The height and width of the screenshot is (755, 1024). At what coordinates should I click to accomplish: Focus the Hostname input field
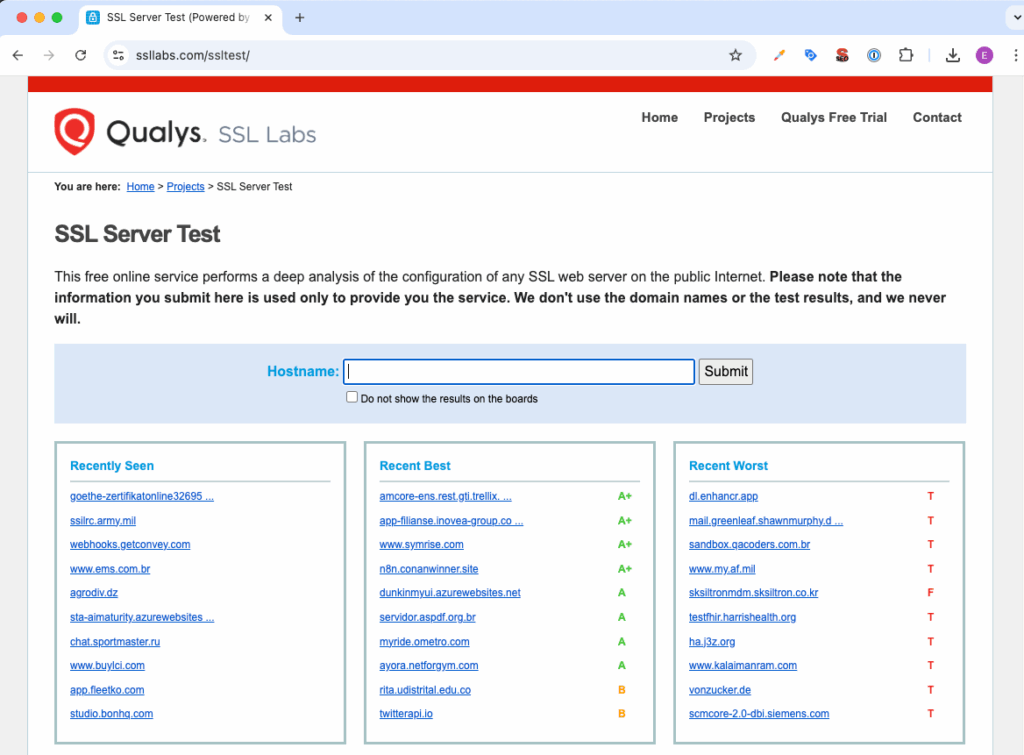pyautogui.click(x=519, y=372)
